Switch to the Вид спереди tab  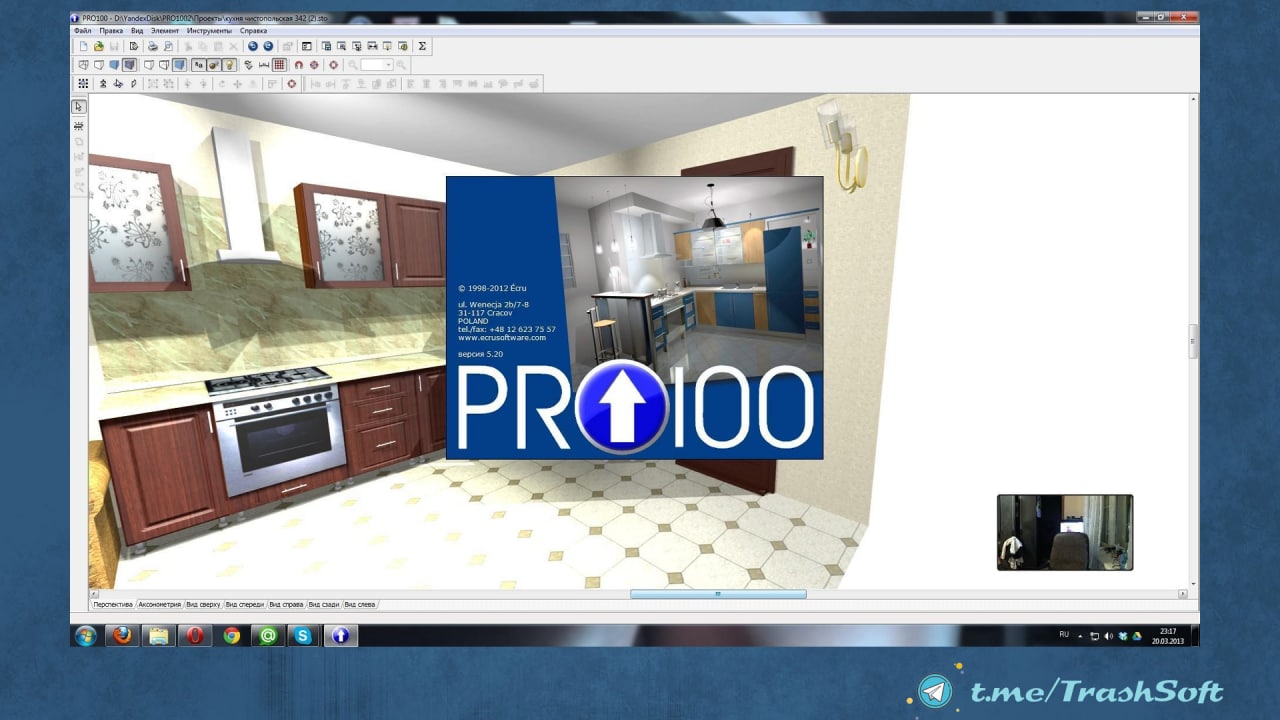[x=245, y=605]
